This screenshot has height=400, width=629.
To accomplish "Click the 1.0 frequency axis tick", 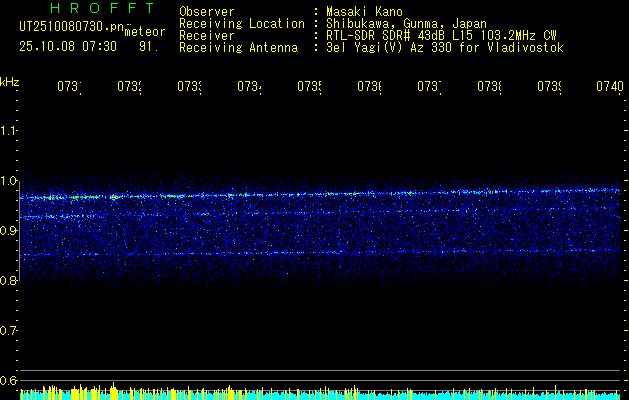I will pos(9,181).
